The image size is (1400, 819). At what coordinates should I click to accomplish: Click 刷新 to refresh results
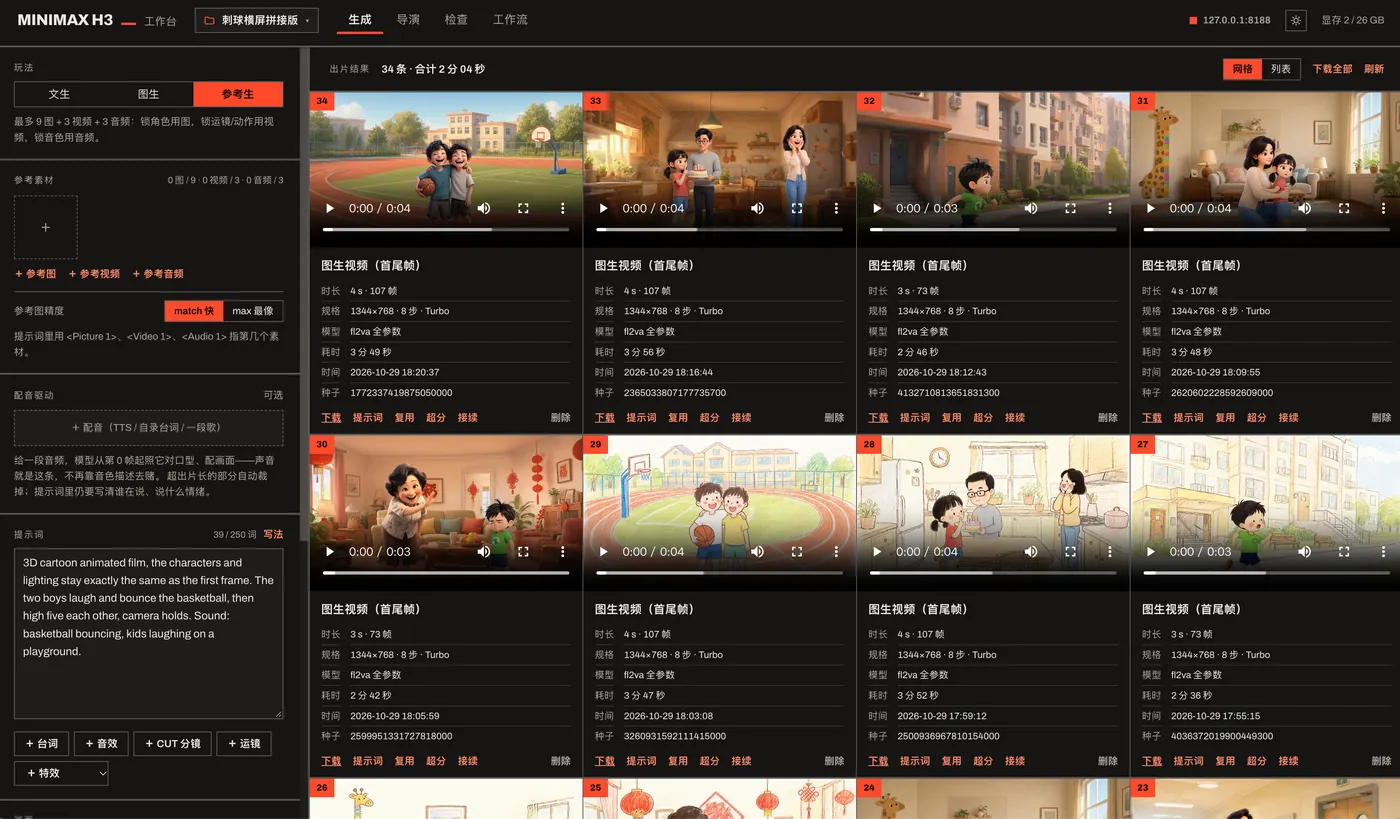[1374, 69]
